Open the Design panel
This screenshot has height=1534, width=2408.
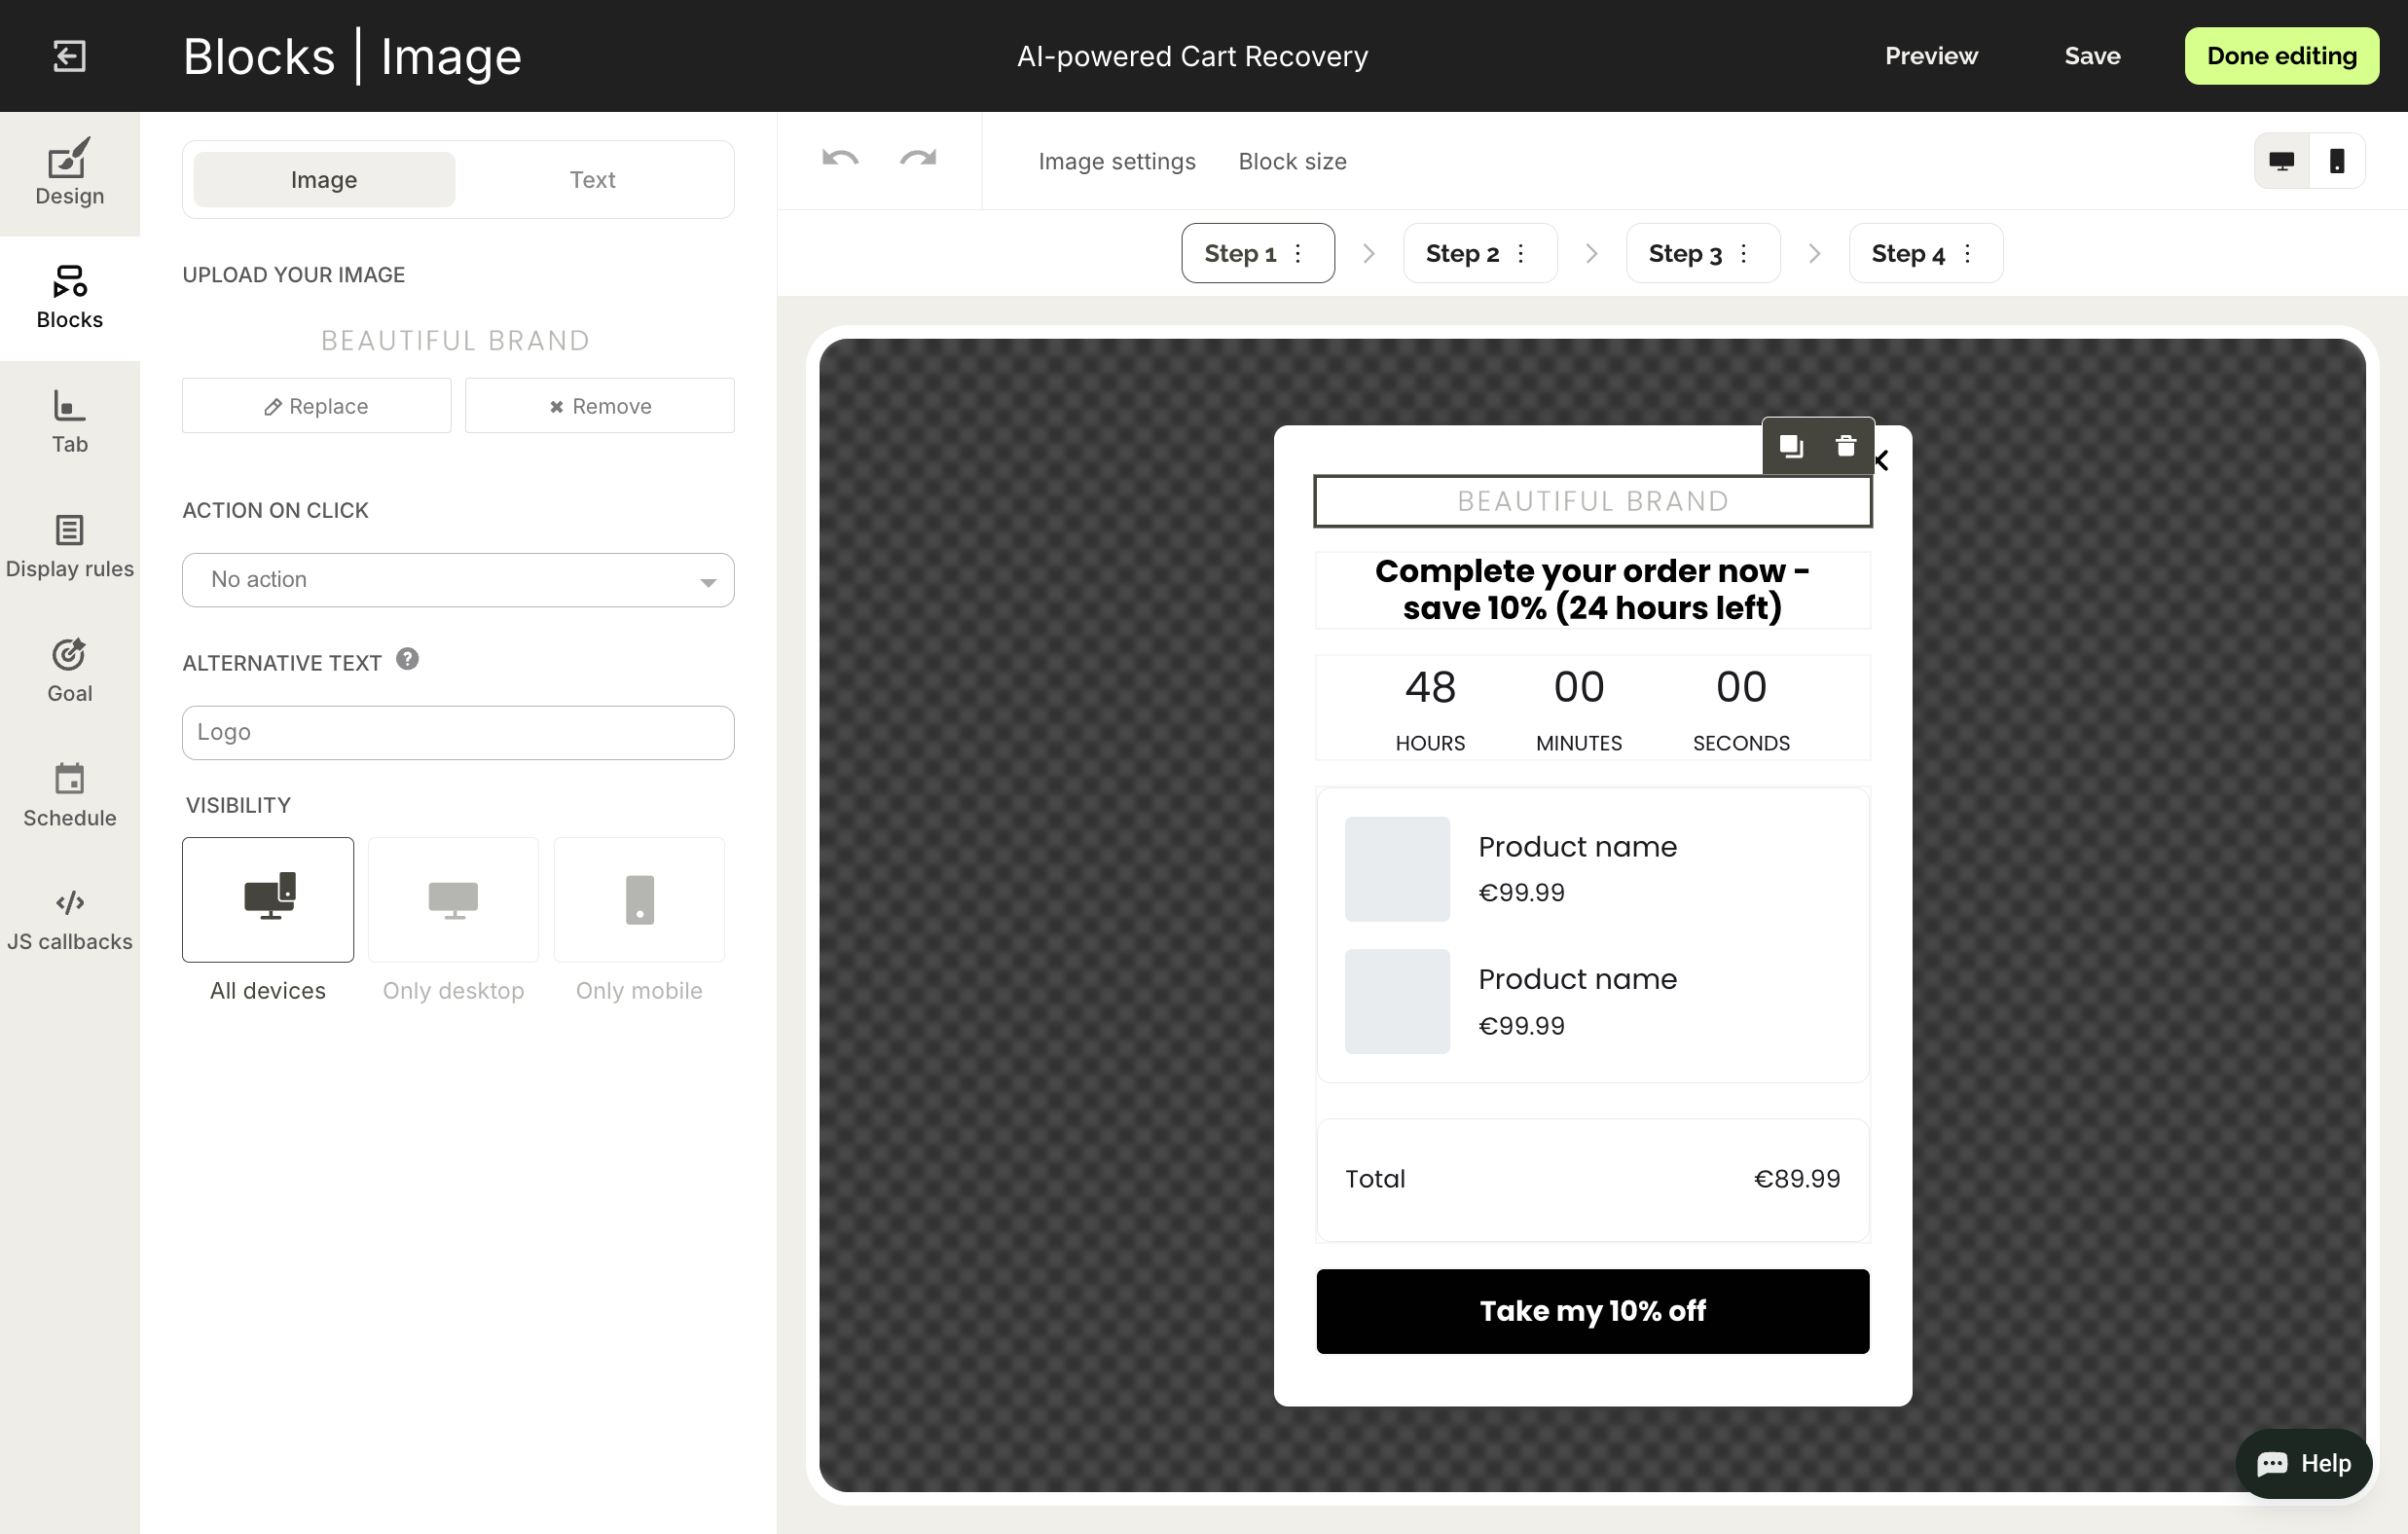69,172
